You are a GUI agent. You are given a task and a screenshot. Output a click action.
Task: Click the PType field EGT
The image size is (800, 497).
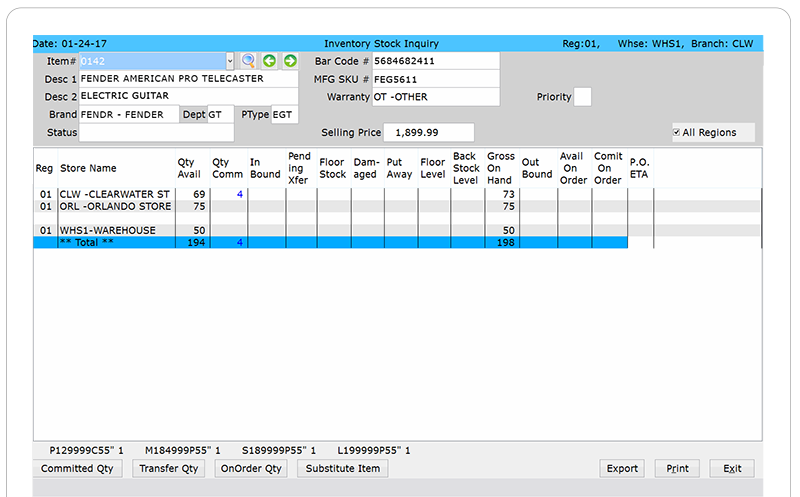(x=284, y=114)
